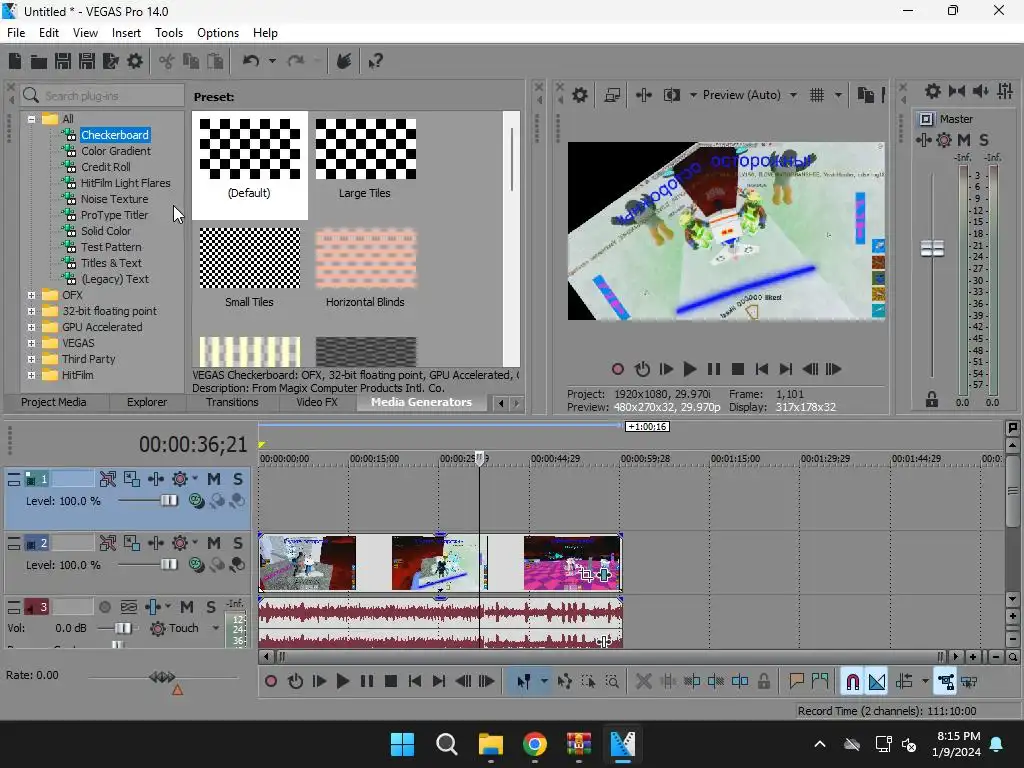The width and height of the screenshot is (1024, 768).
Task: Solo video track 1
Action: click(x=238, y=479)
